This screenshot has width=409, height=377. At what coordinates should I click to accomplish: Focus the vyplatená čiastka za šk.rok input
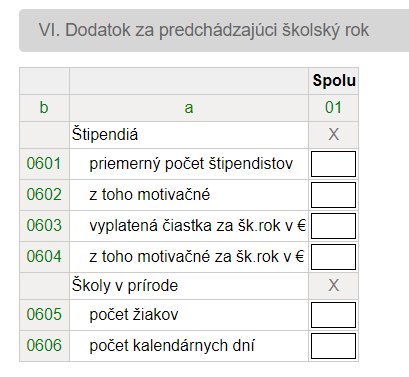(333, 226)
